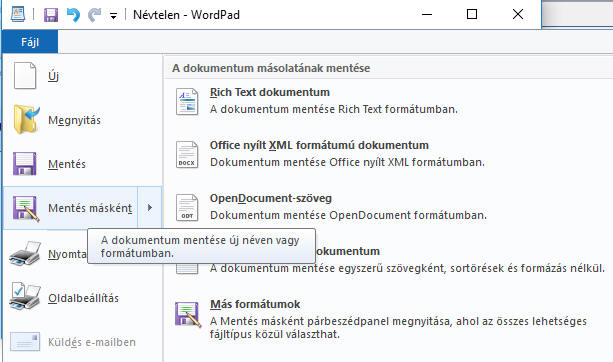
Task: Open the Fájl tab
Action: (x=30, y=42)
